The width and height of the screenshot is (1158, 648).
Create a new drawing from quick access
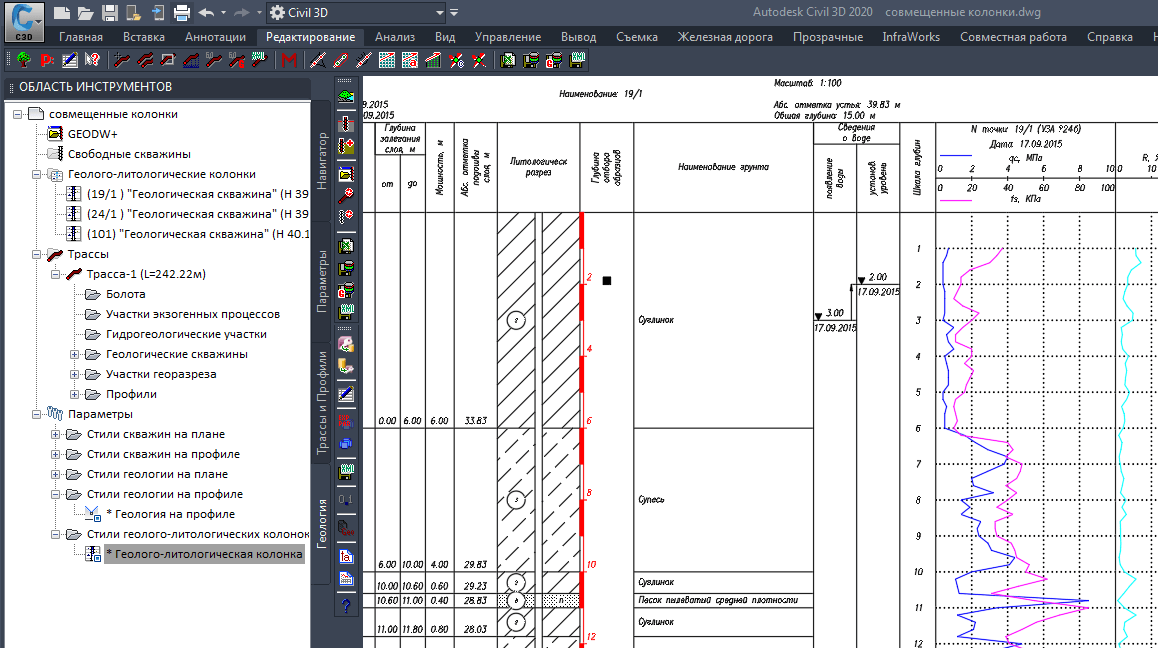click(62, 13)
